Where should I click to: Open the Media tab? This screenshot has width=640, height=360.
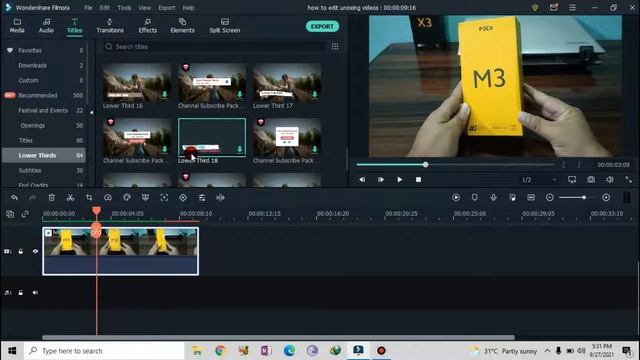click(17, 26)
